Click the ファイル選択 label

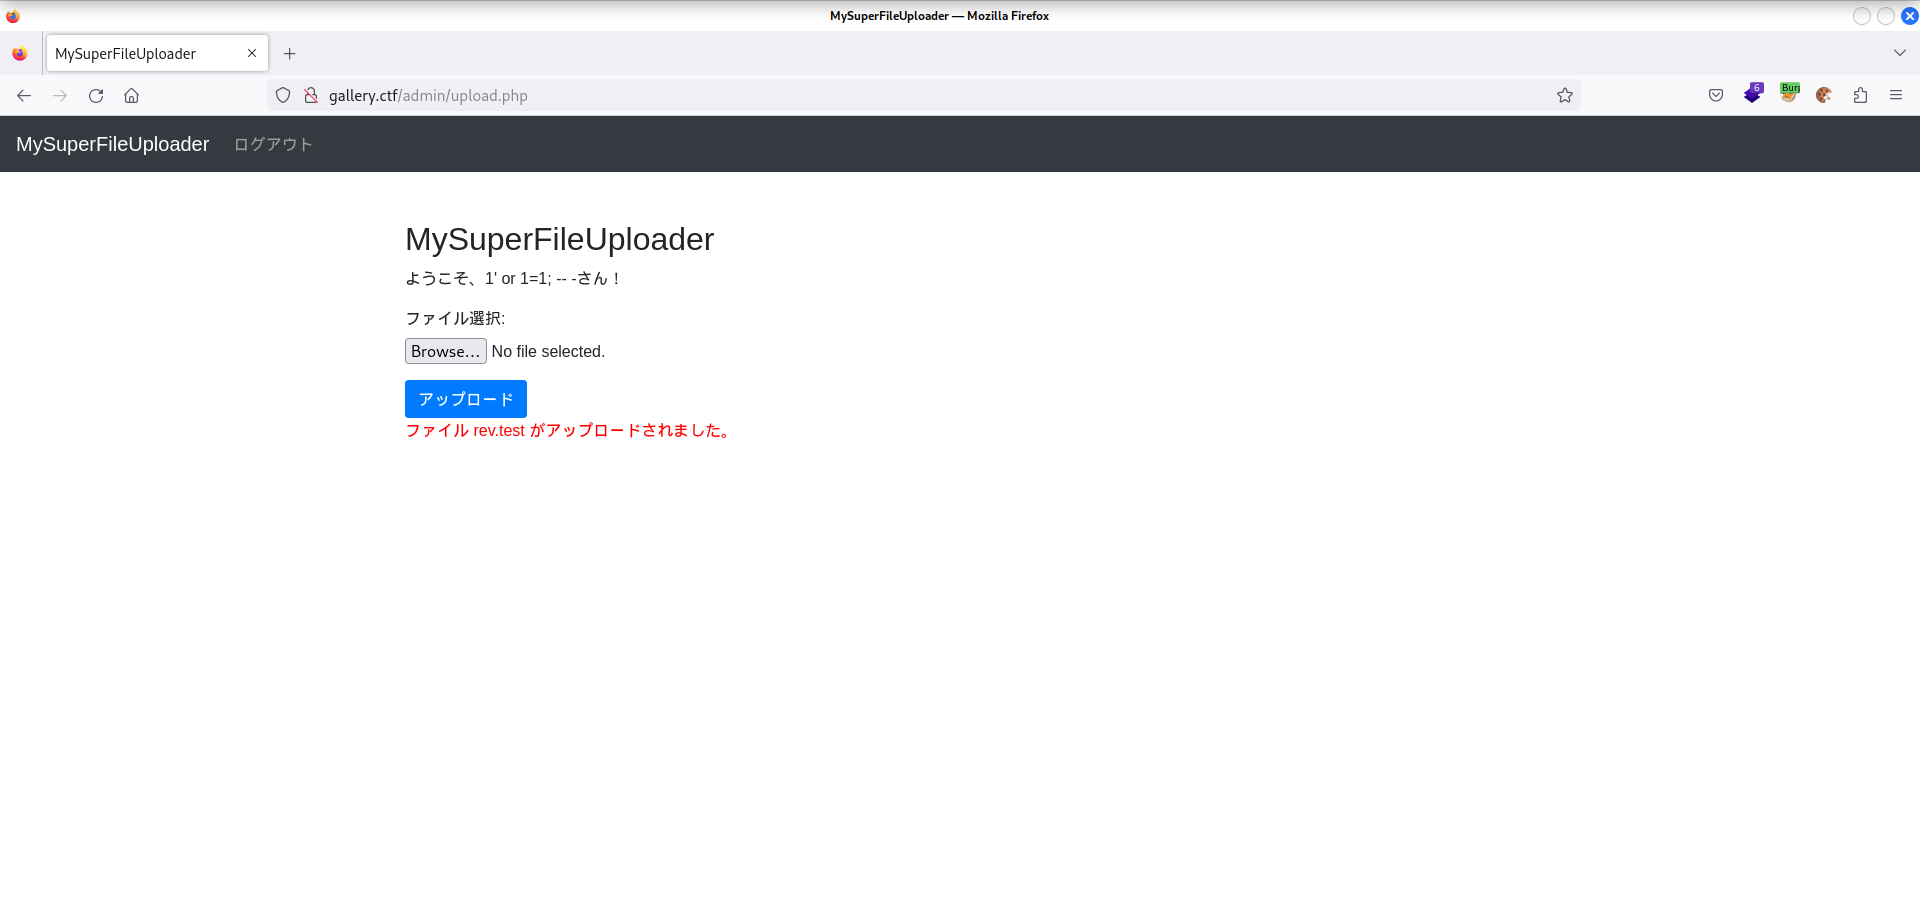pos(455,318)
